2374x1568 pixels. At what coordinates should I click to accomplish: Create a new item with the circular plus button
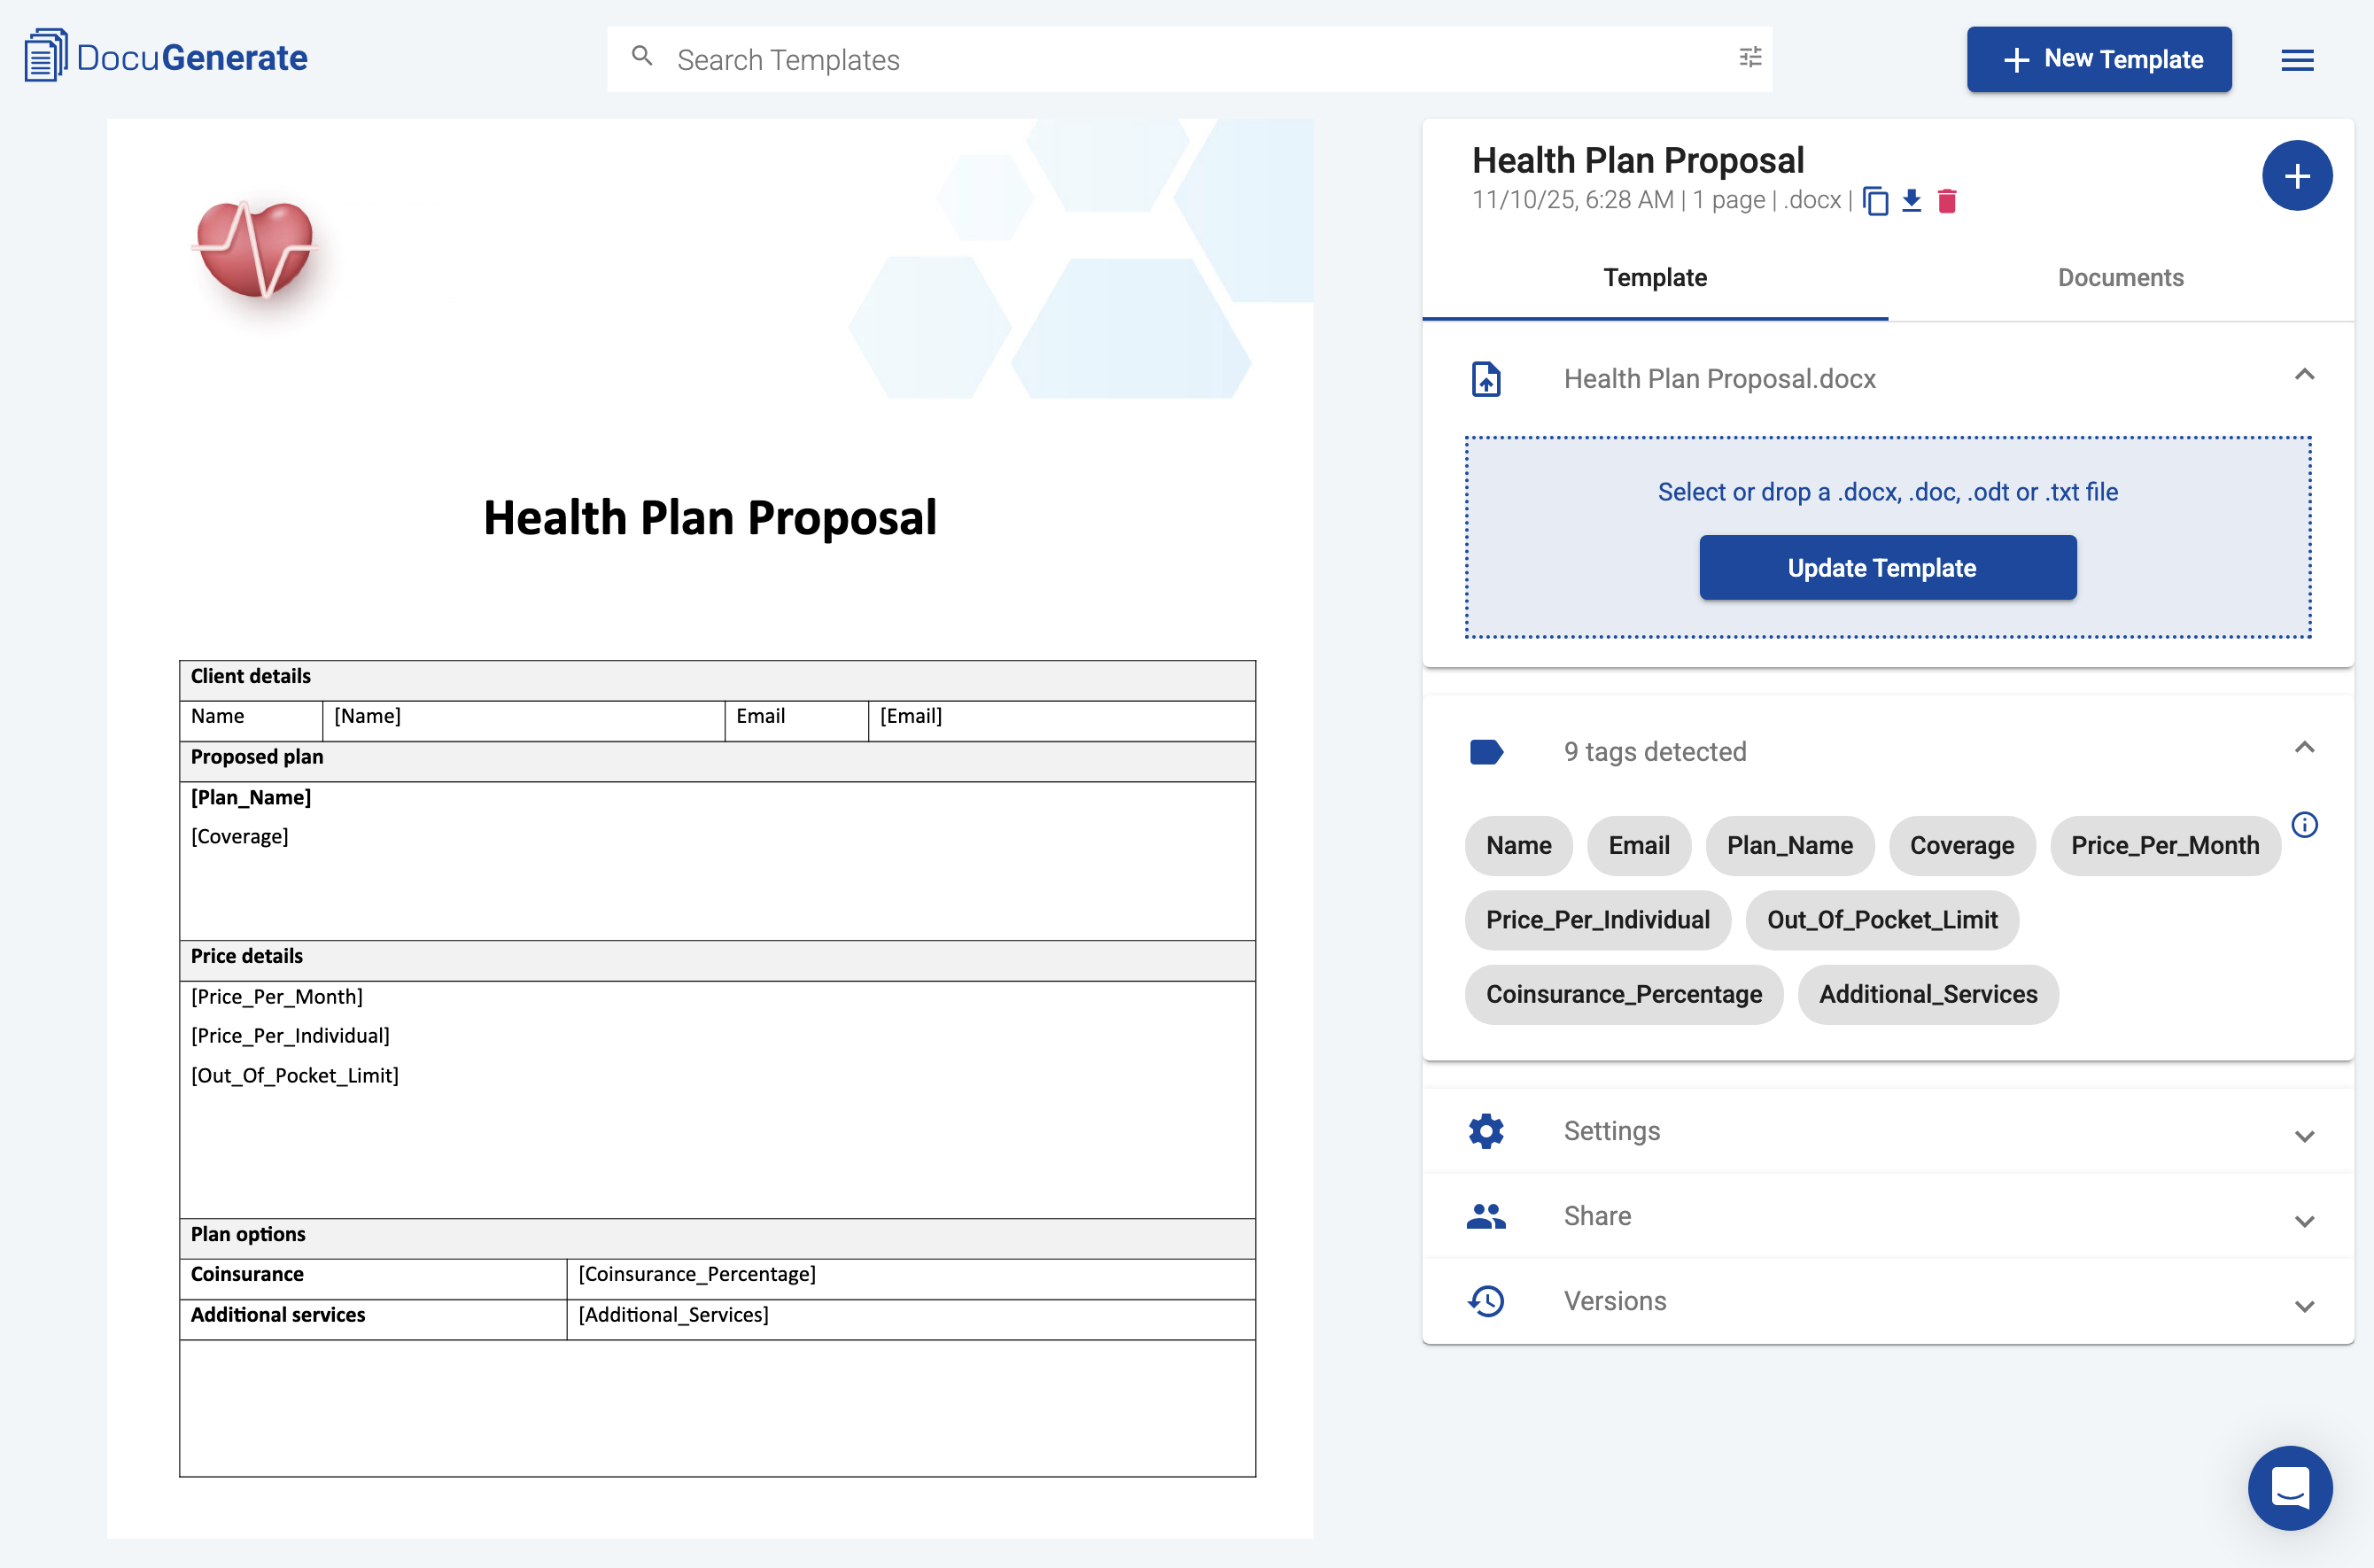[2297, 175]
